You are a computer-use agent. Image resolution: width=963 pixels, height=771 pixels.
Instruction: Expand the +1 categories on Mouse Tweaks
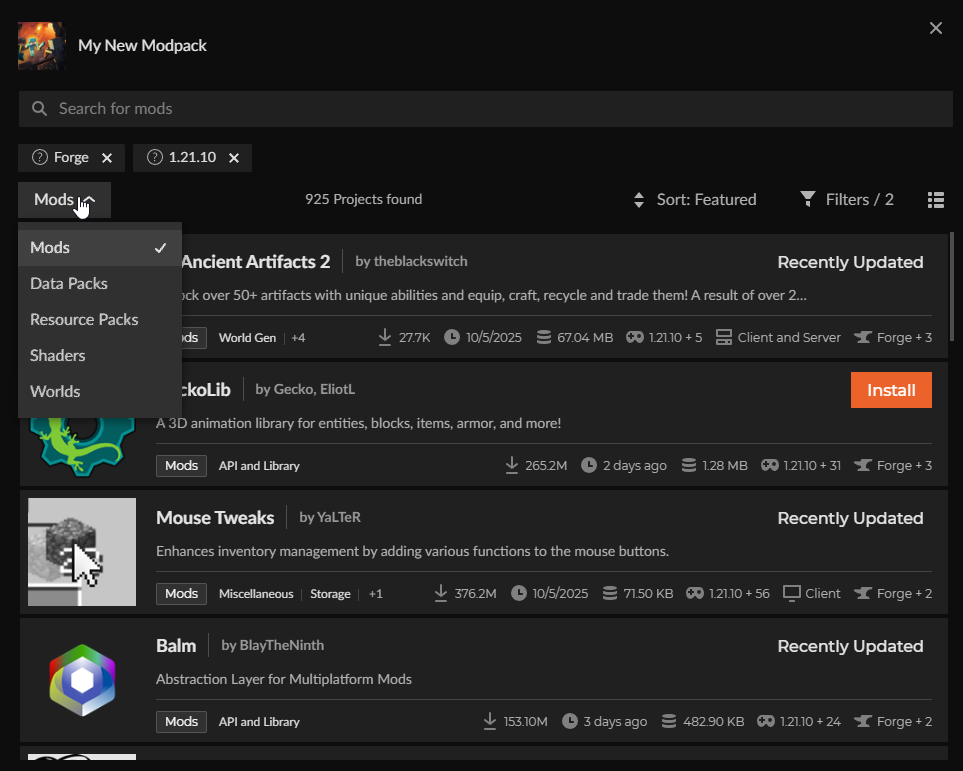pyautogui.click(x=376, y=594)
